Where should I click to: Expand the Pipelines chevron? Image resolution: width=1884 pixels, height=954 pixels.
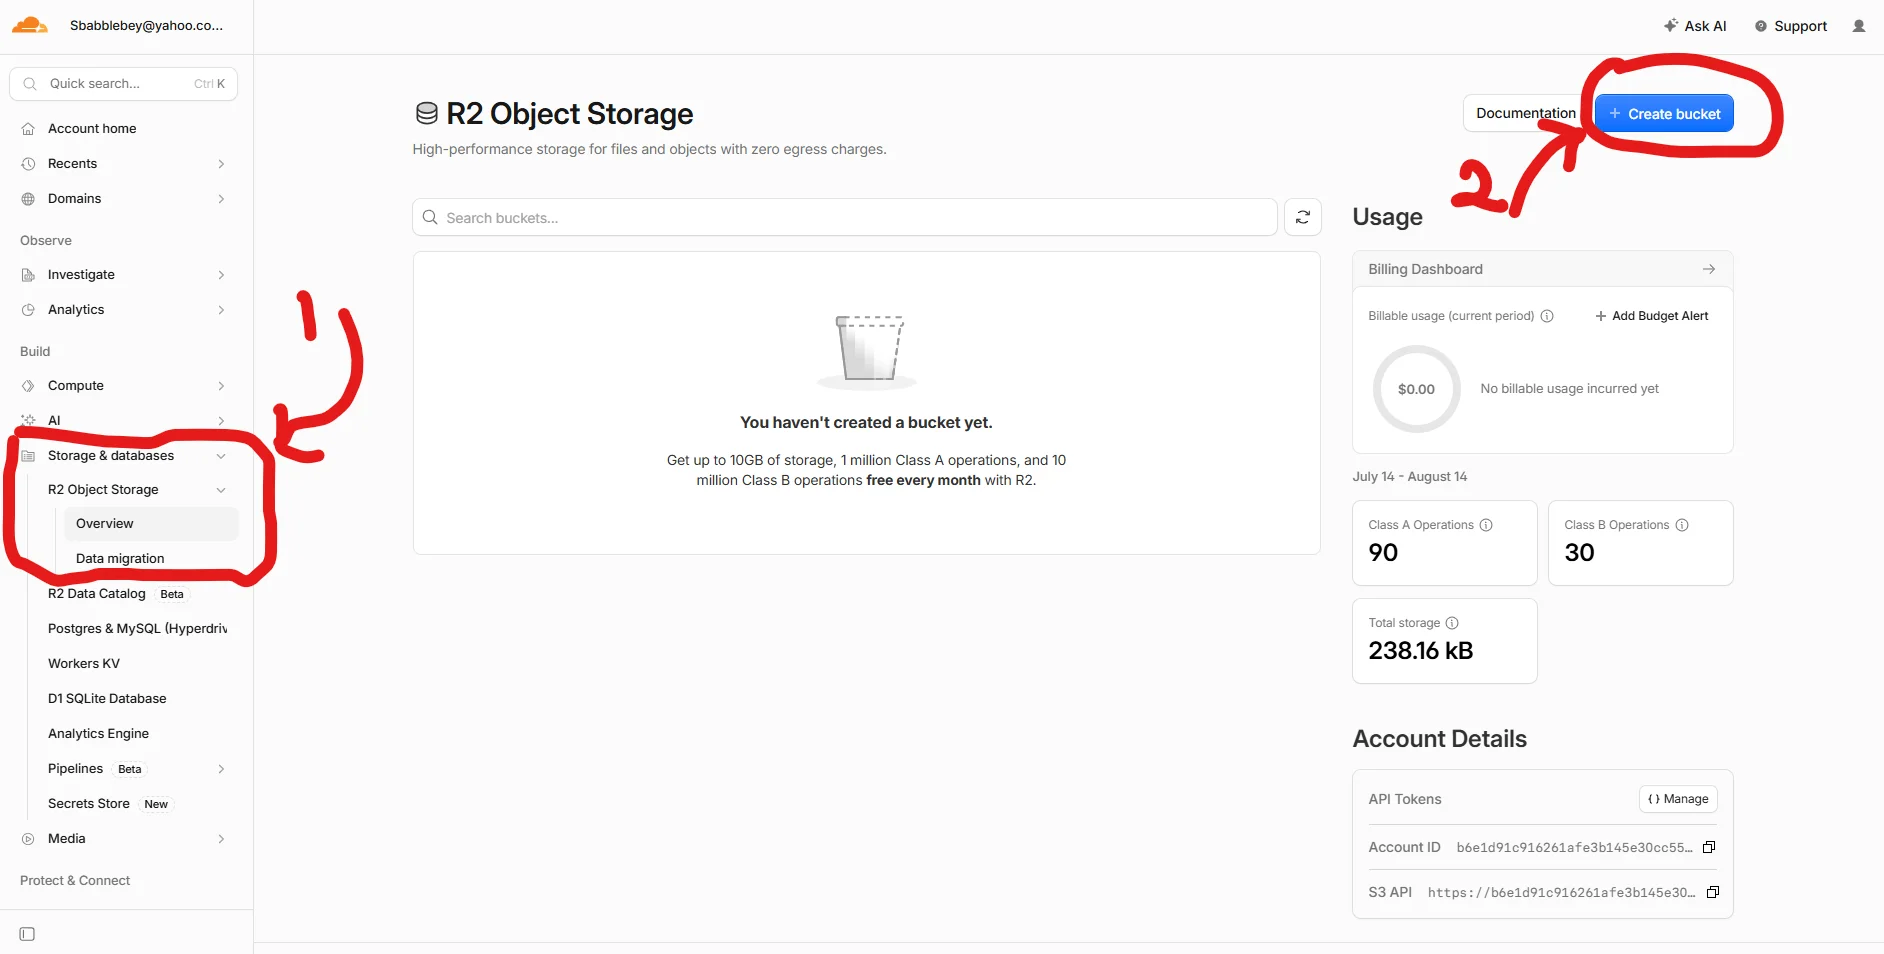point(221,769)
